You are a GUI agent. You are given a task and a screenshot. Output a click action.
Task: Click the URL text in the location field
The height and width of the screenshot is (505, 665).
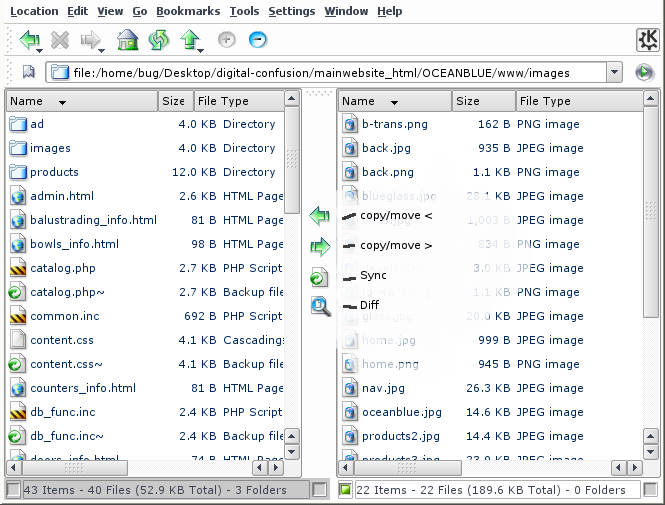click(321, 73)
